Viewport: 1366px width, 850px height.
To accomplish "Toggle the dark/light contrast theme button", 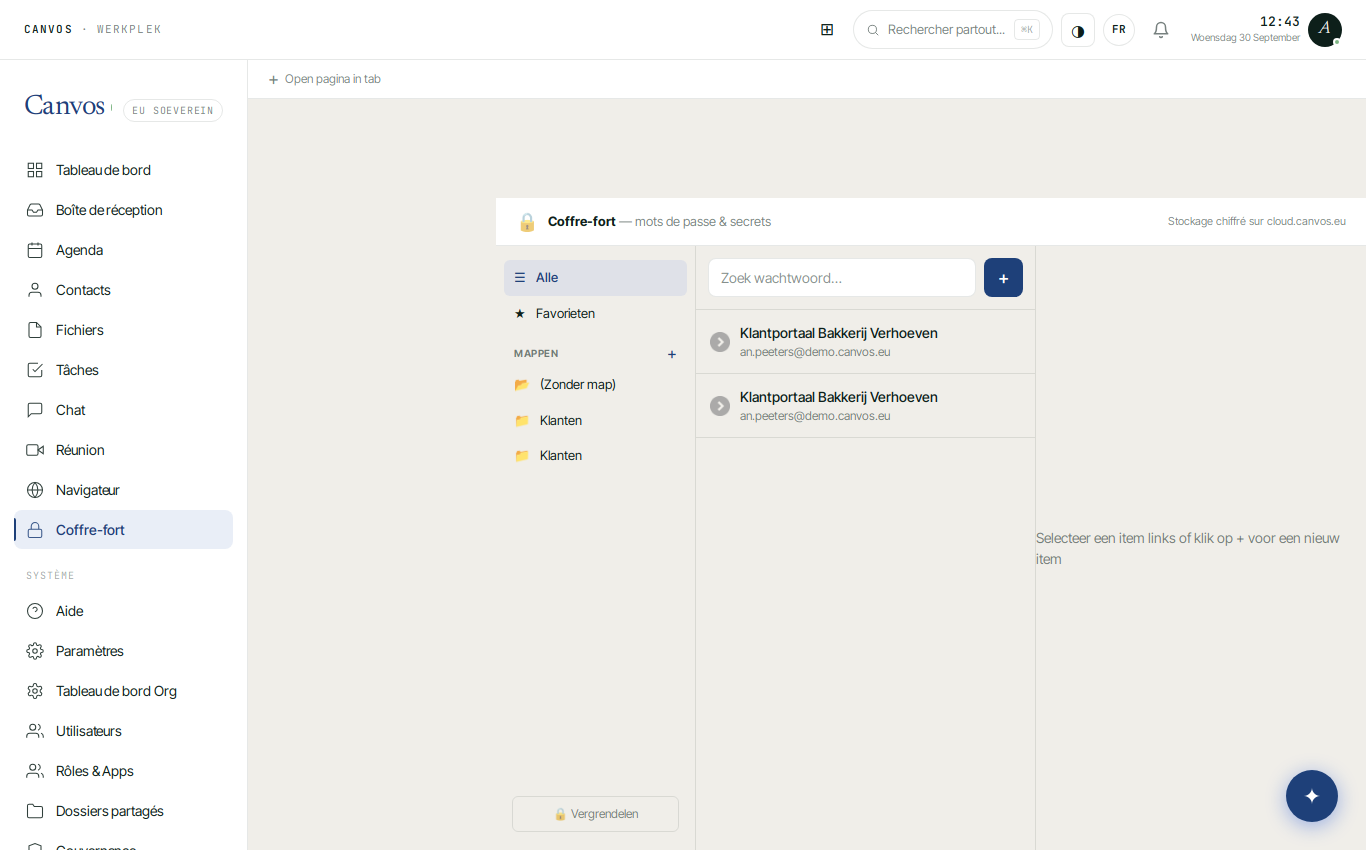I will coord(1078,30).
